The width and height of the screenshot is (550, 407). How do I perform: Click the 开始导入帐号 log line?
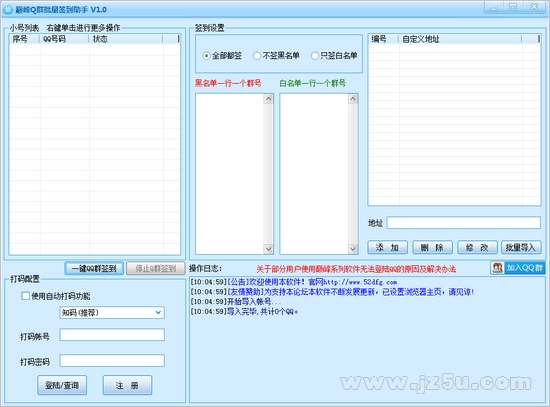pos(236,302)
